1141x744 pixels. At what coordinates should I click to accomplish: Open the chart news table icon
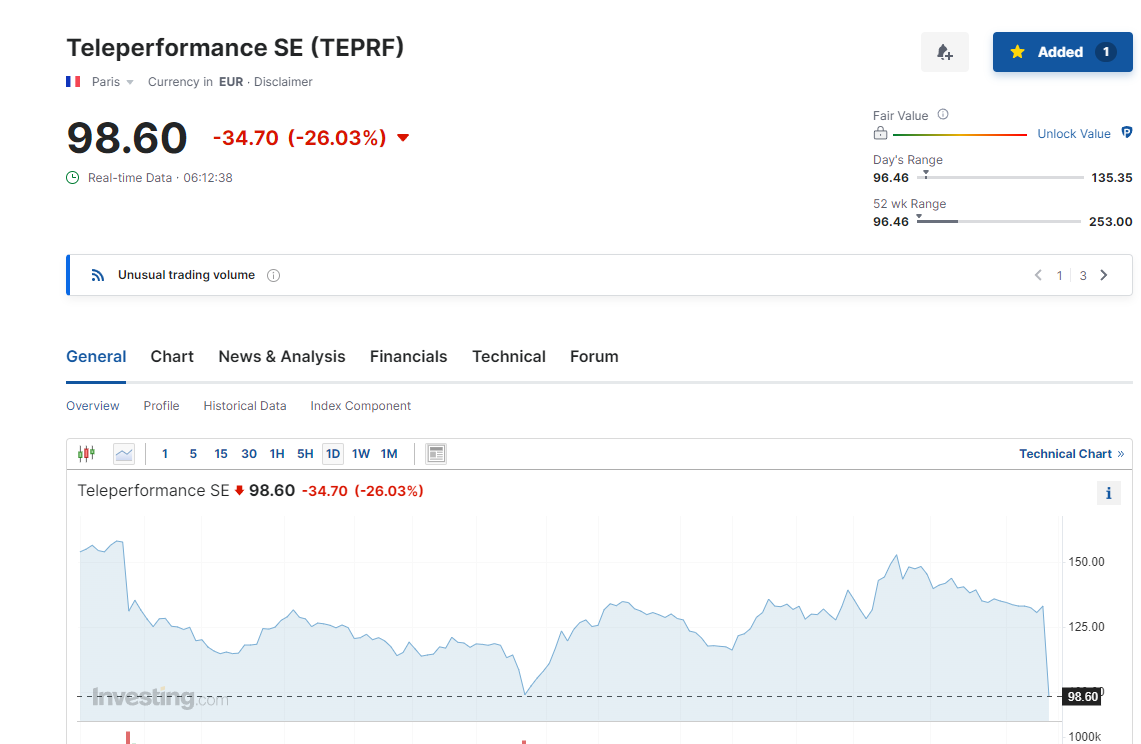[436, 454]
